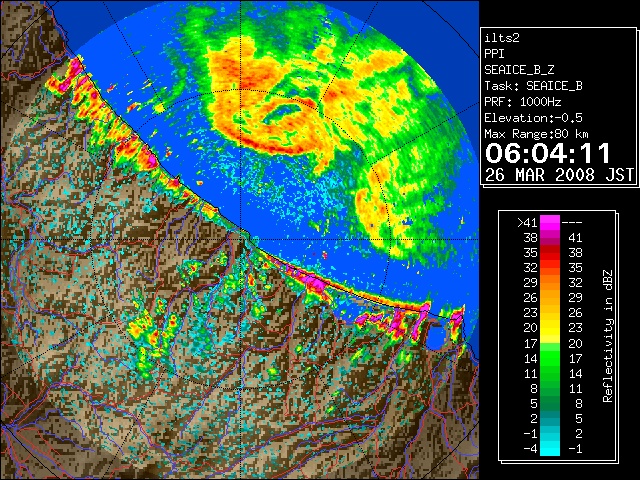The height and width of the screenshot is (480, 640).
Task: Click the magenta >41 dBZ color swatch
Action: coord(549,223)
